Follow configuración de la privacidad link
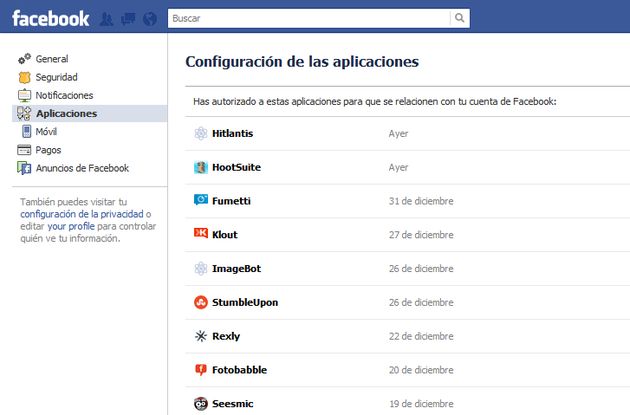Screen dimensions: 630x415 82,214
